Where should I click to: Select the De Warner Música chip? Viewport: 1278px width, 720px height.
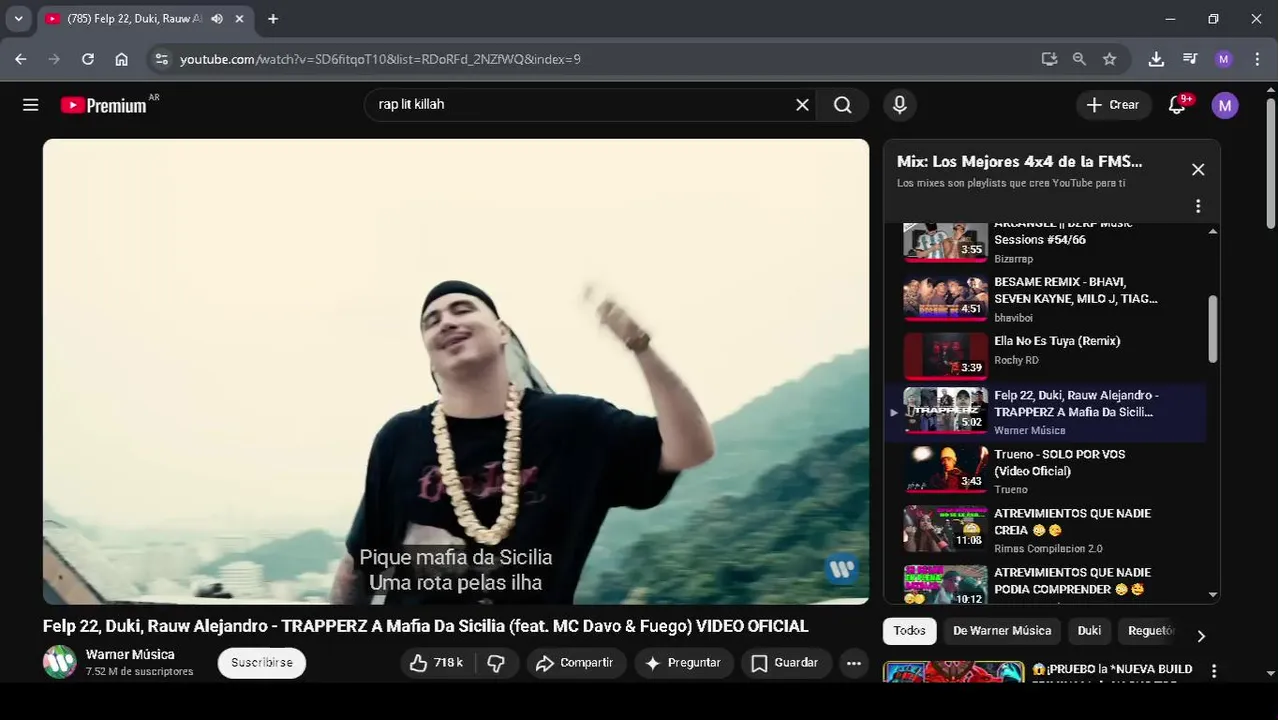[1002, 631]
